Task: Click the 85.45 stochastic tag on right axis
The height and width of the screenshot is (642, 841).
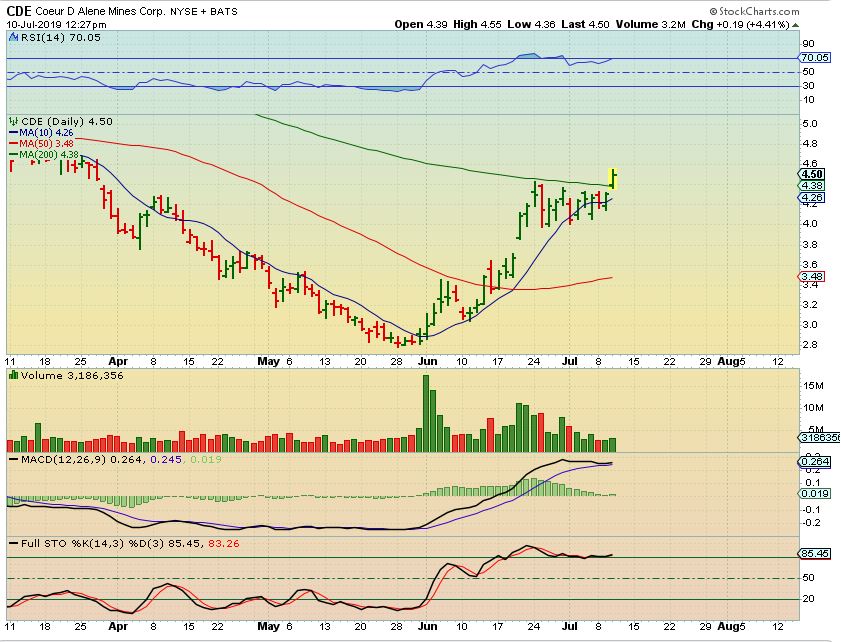Action: pyautogui.click(x=815, y=554)
